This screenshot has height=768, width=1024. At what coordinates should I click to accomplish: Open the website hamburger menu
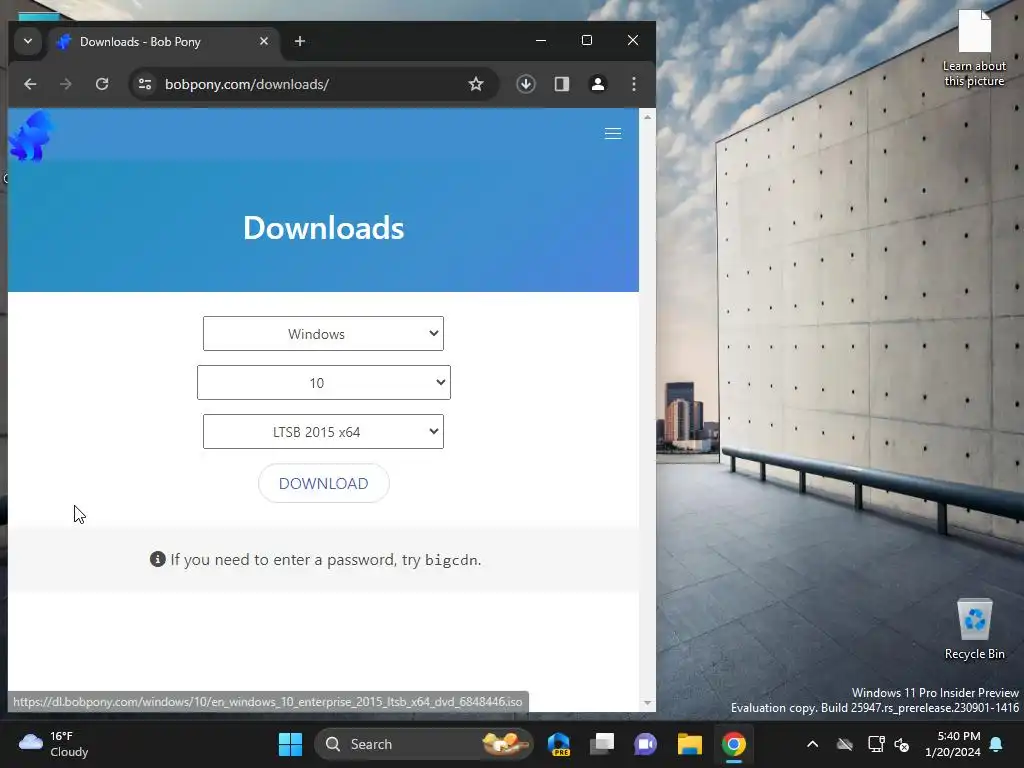click(x=613, y=134)
